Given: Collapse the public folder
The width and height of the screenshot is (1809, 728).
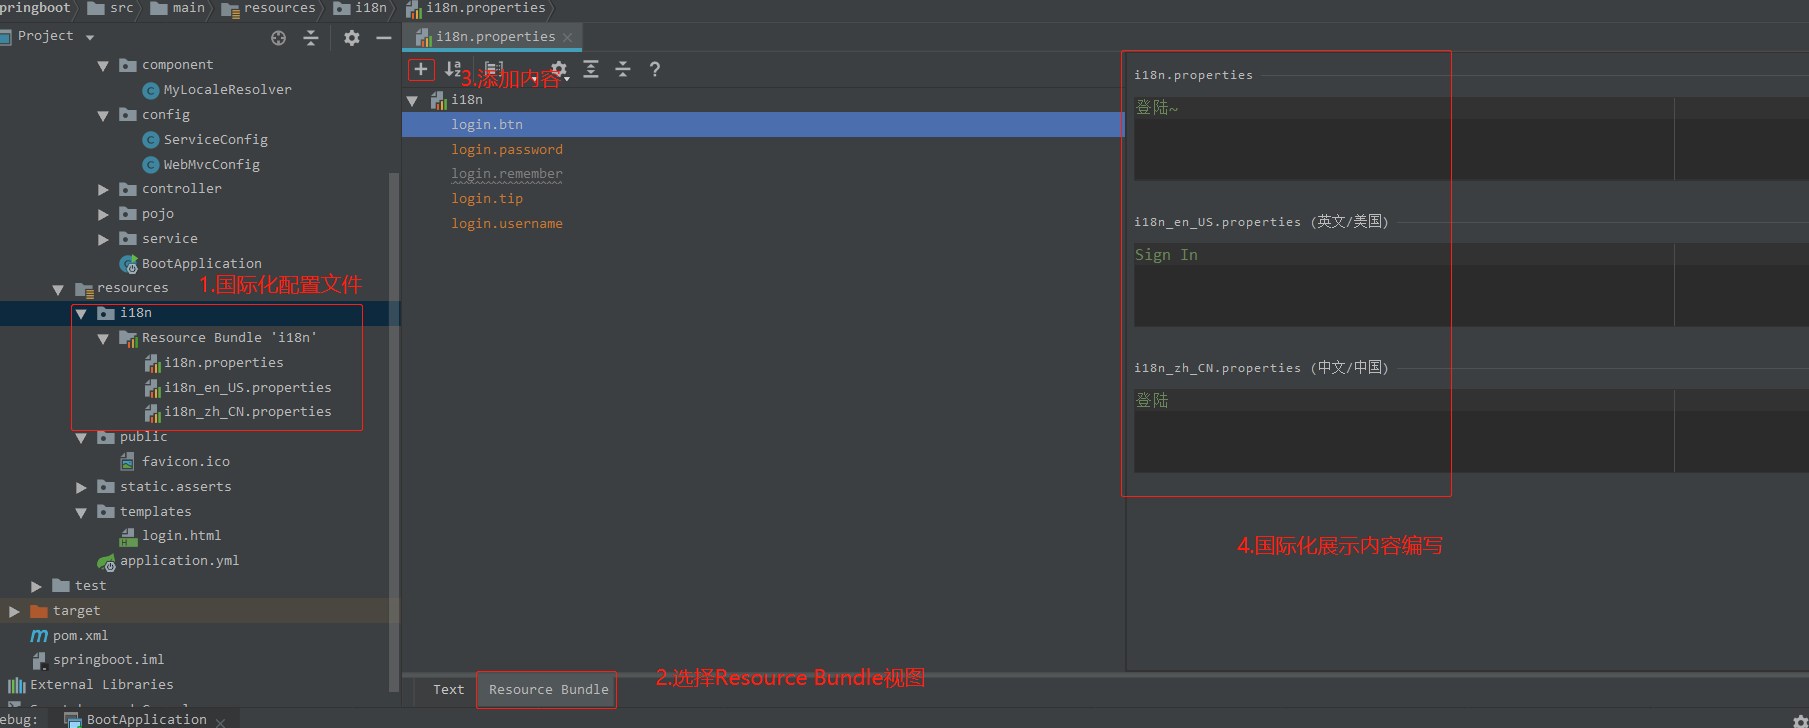Looking at the screenshot, I should 81,438.
